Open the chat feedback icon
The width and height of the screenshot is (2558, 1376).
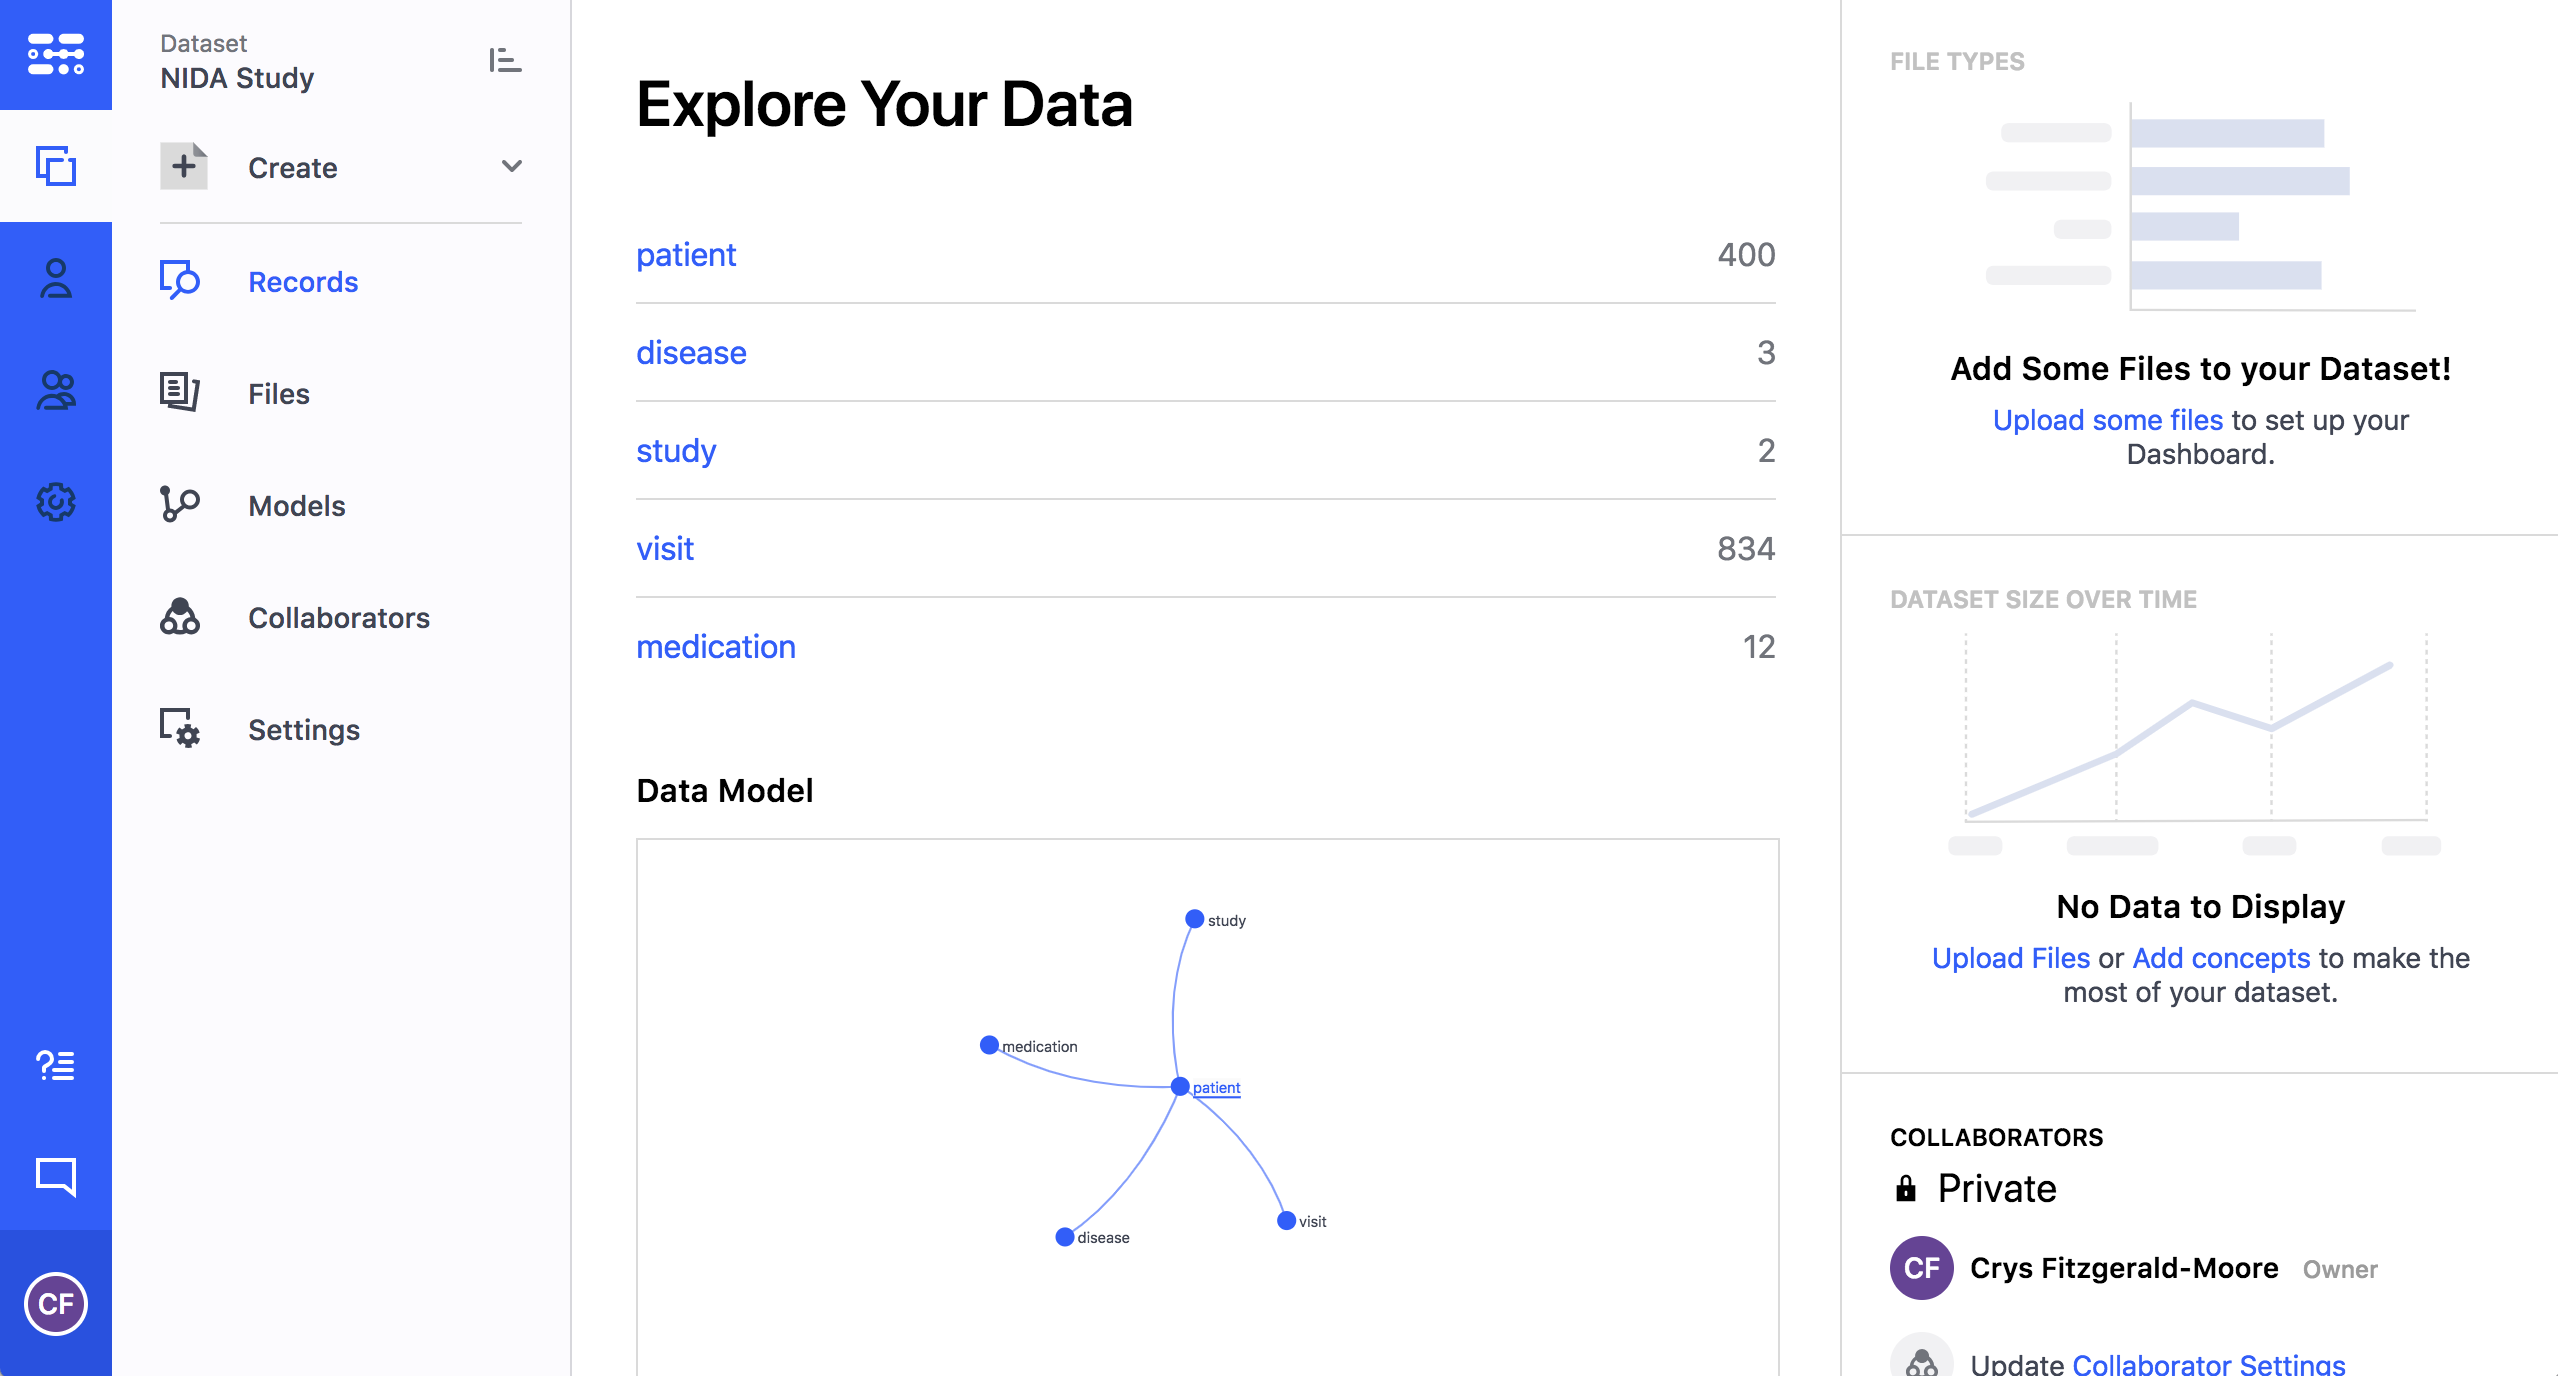(56, 1177)
